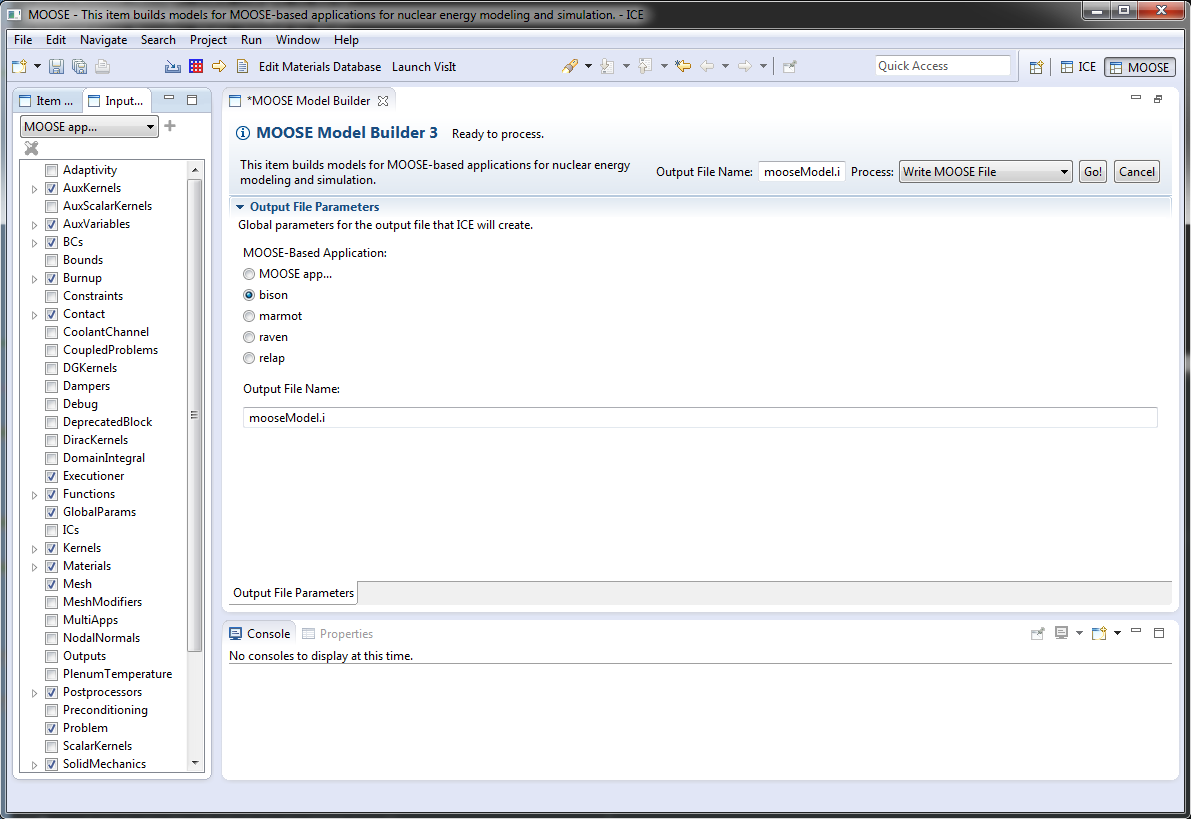Screen dimensions: 1191x819
Task: Click Edit Materials Database
Action: (x=320, y=67)
